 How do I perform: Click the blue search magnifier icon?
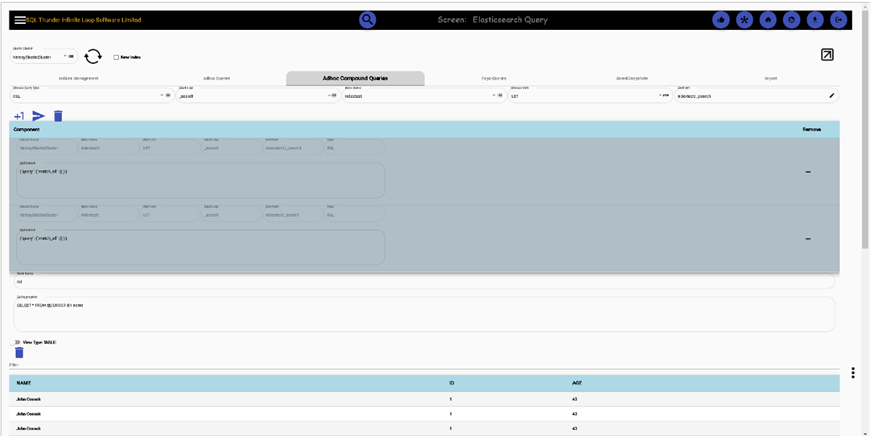(367, 20)
